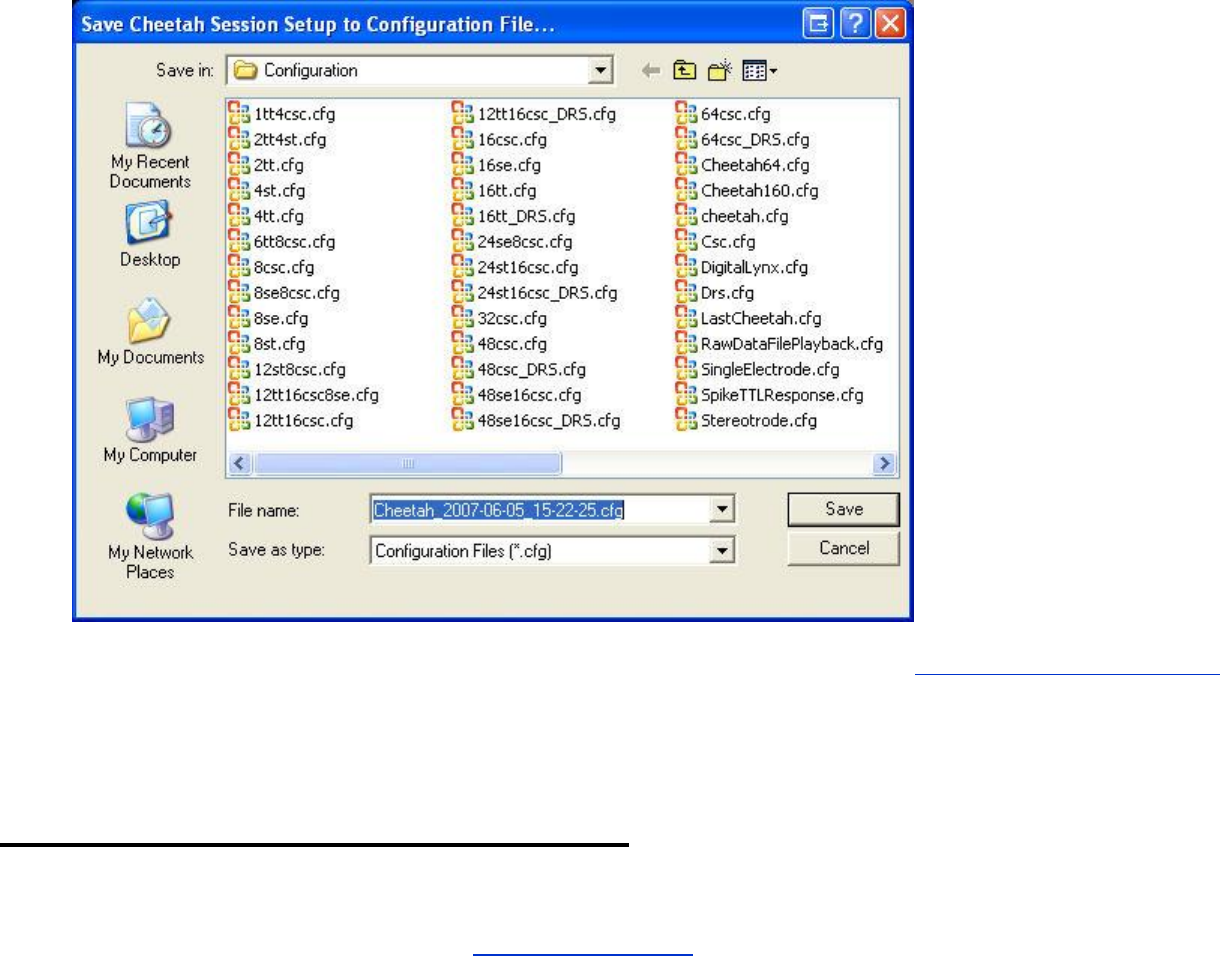Screen dimensions: 1220x956
Task: Expand the Save in folder dropdown
Action: pyautogui.click(x=601, y=71)
